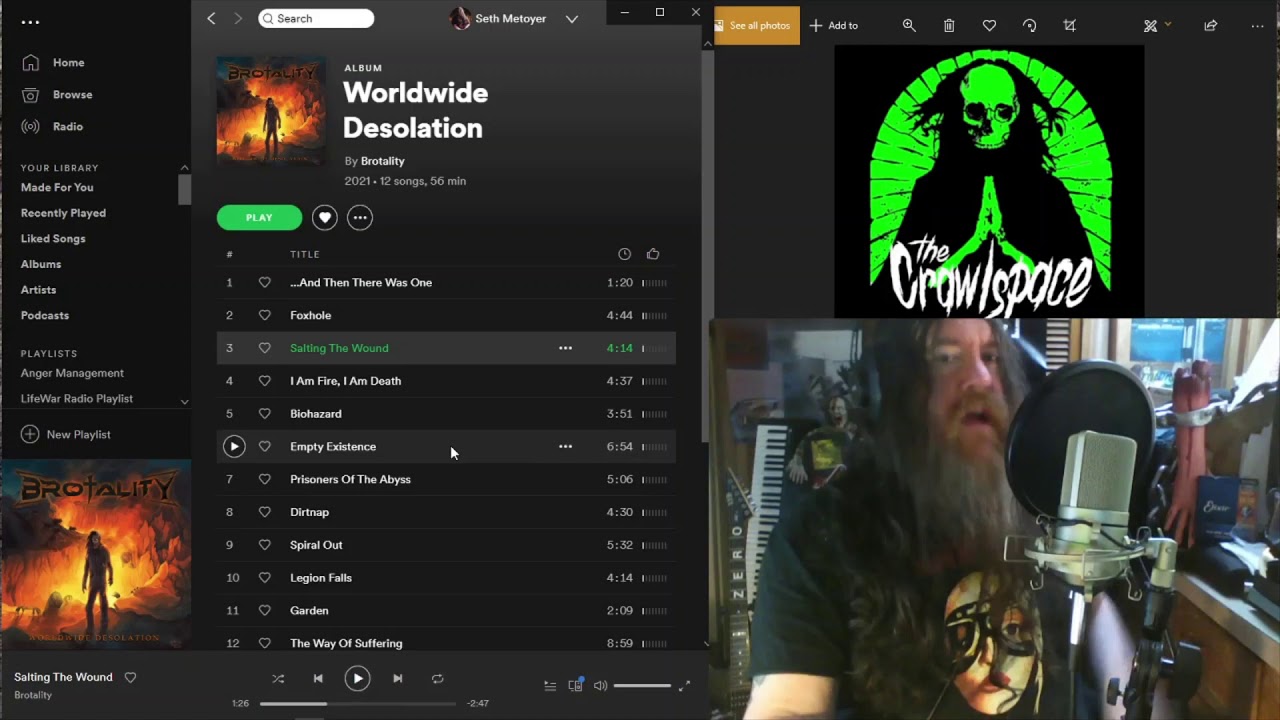Open Recently Played library section
The image size is (1280, 720).
click(63, 213)
